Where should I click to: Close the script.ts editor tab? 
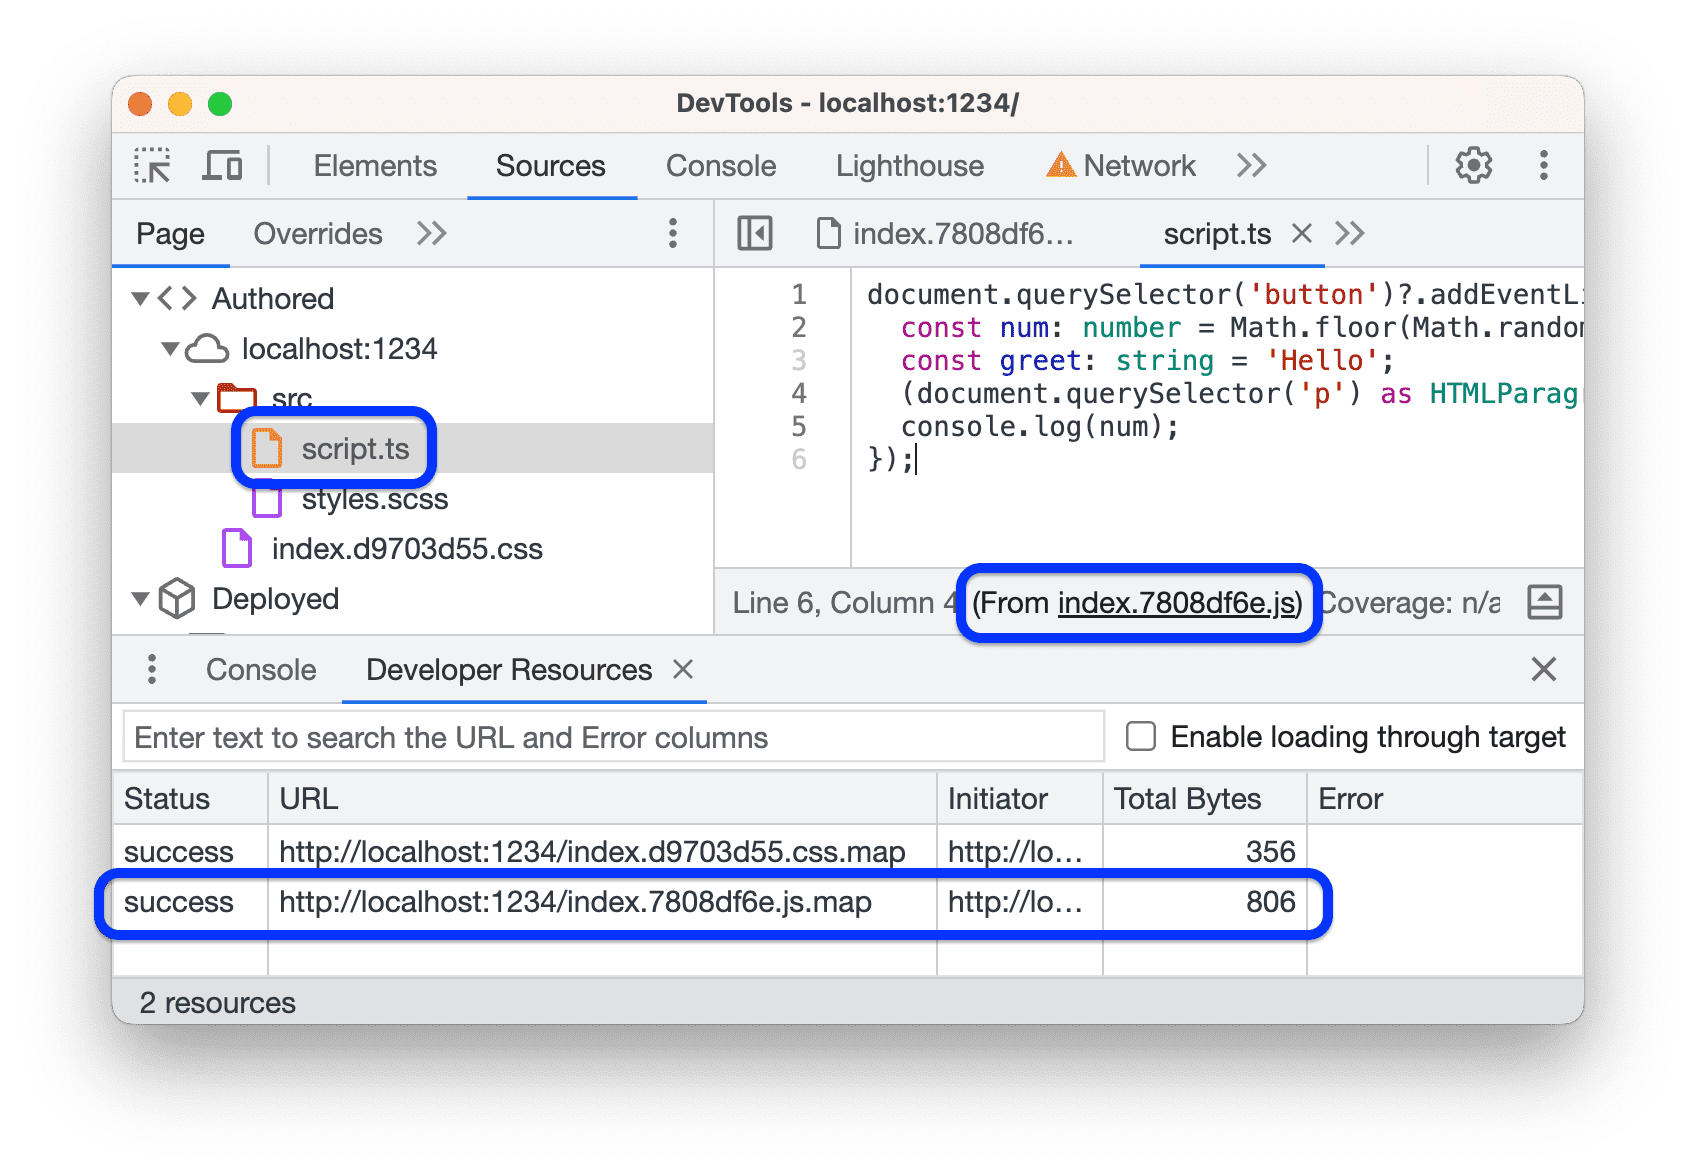[1302, 233]
